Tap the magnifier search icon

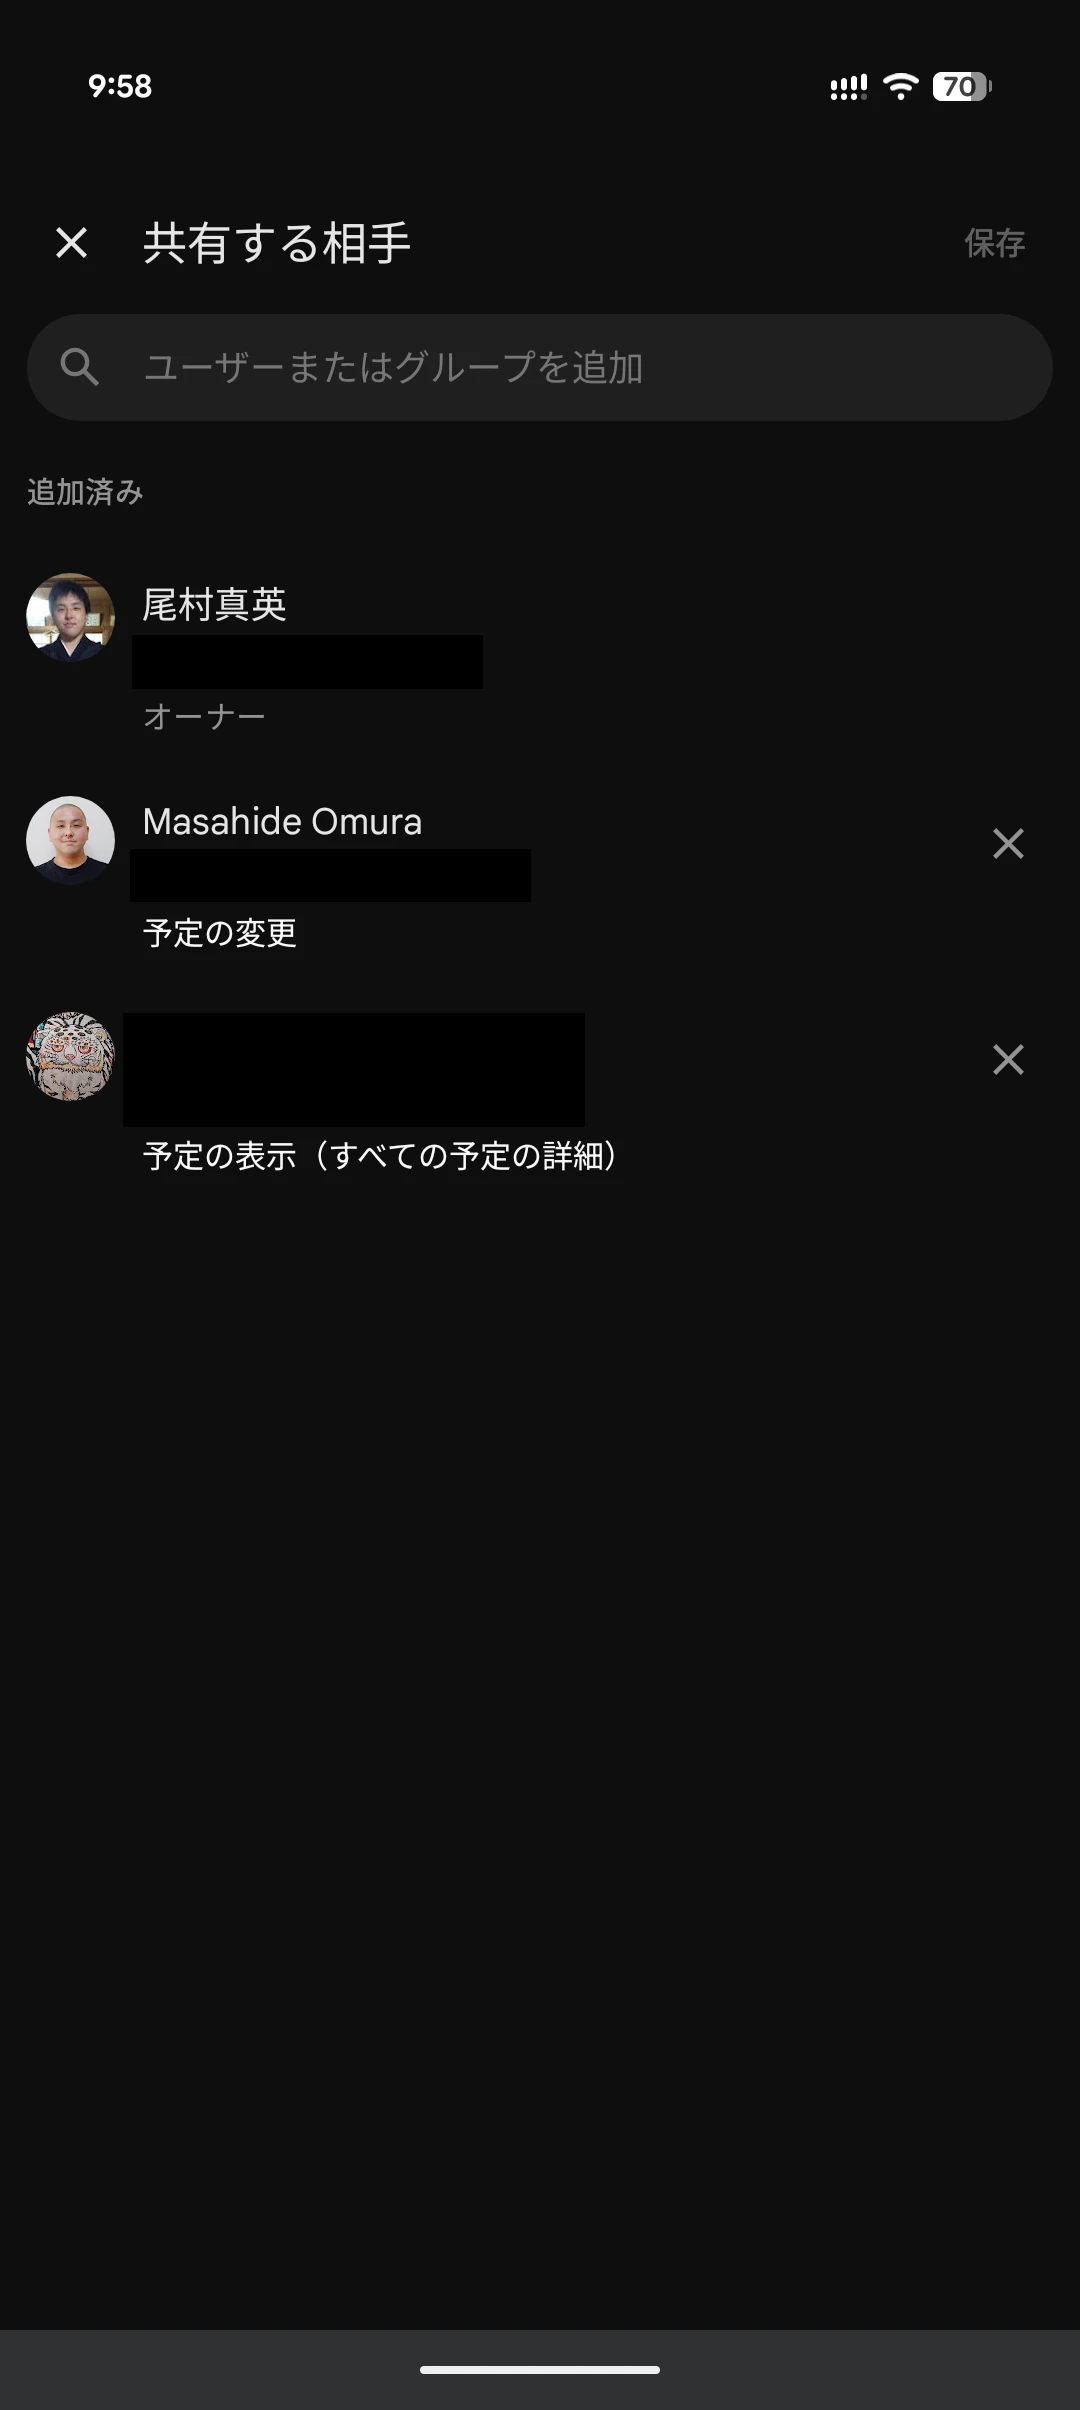79,367
